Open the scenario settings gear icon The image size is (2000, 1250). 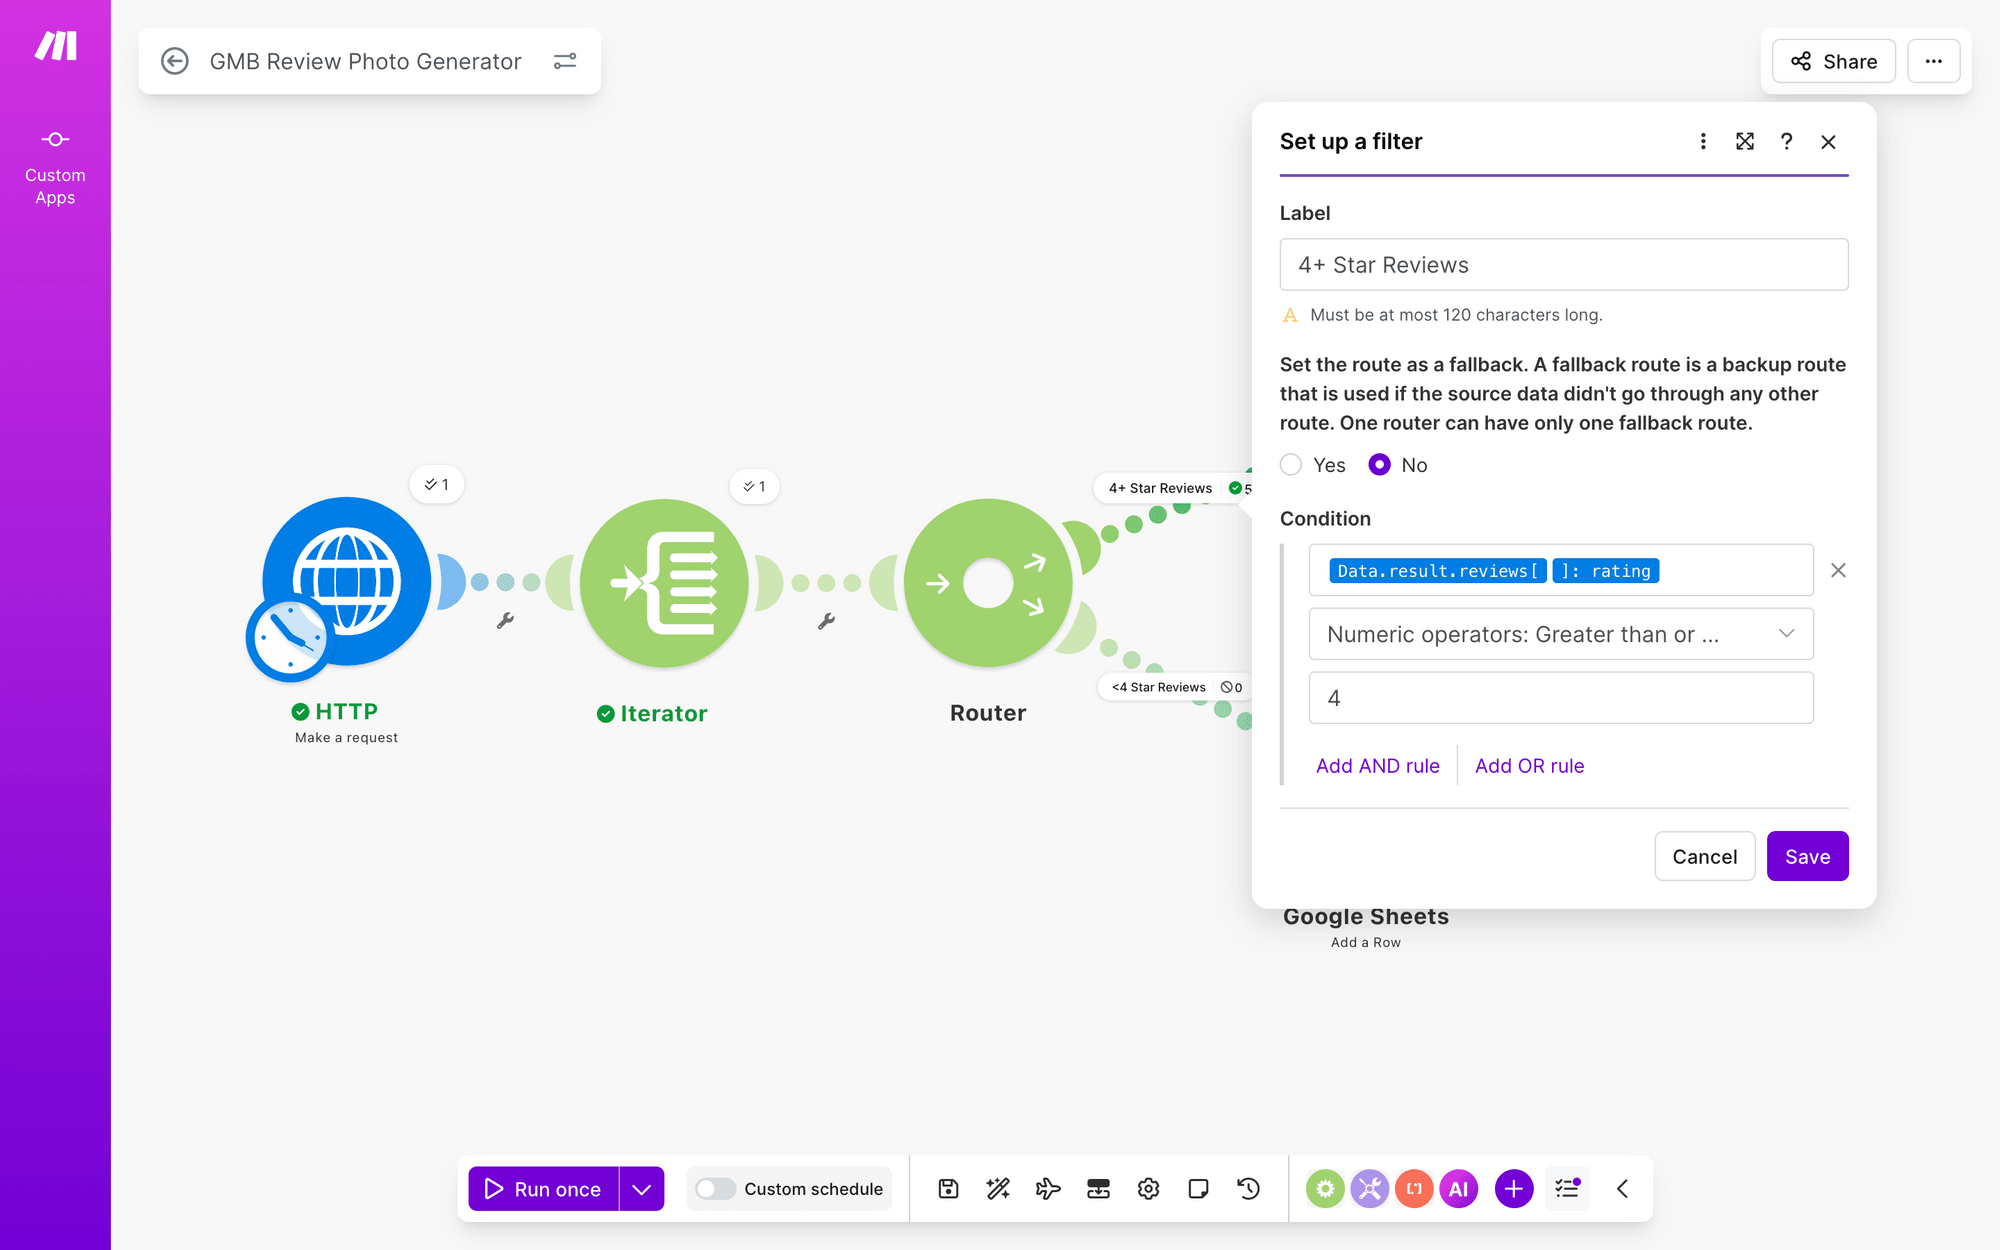coord(1148,1188)
